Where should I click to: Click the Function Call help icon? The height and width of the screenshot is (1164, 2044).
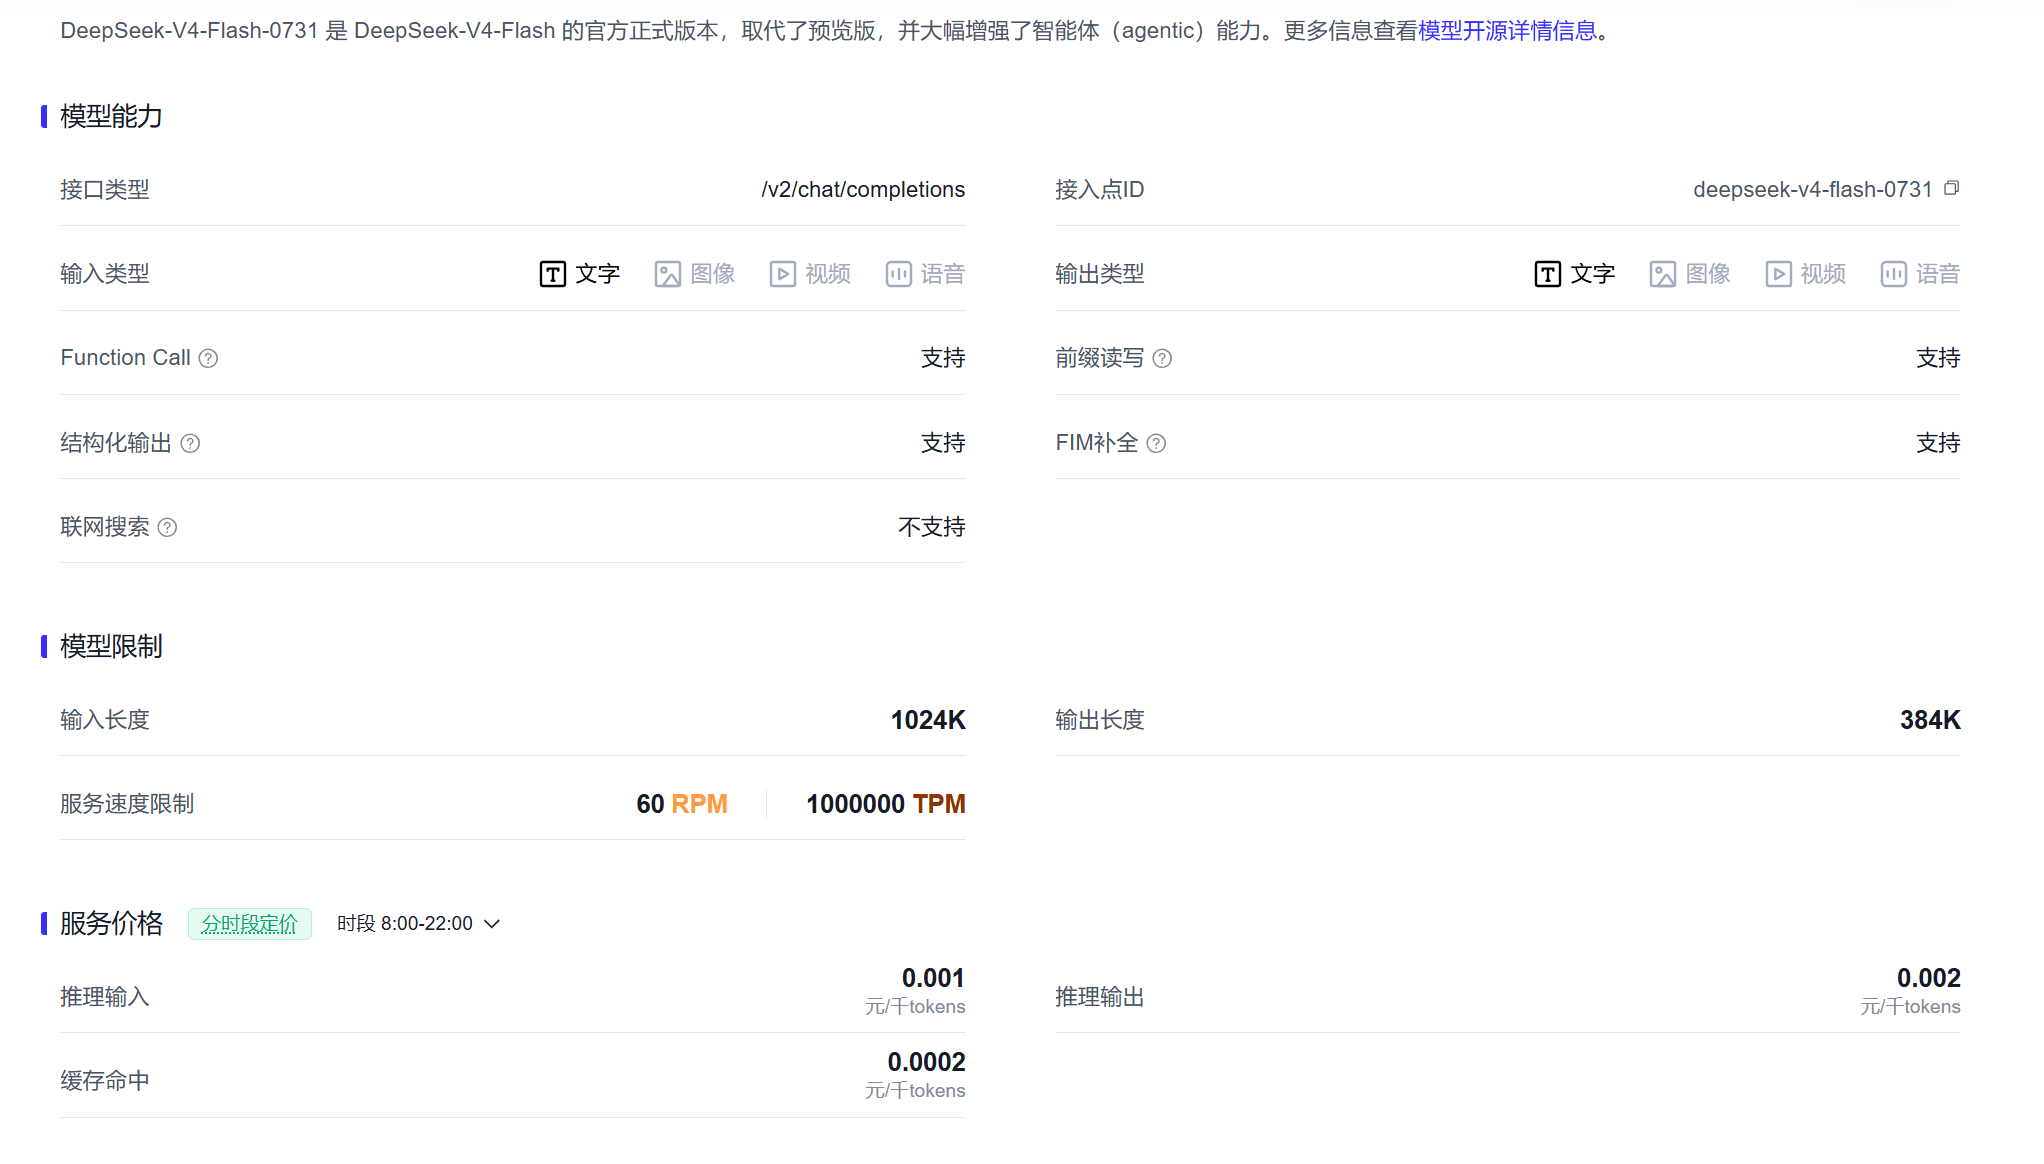click(208, 358)
